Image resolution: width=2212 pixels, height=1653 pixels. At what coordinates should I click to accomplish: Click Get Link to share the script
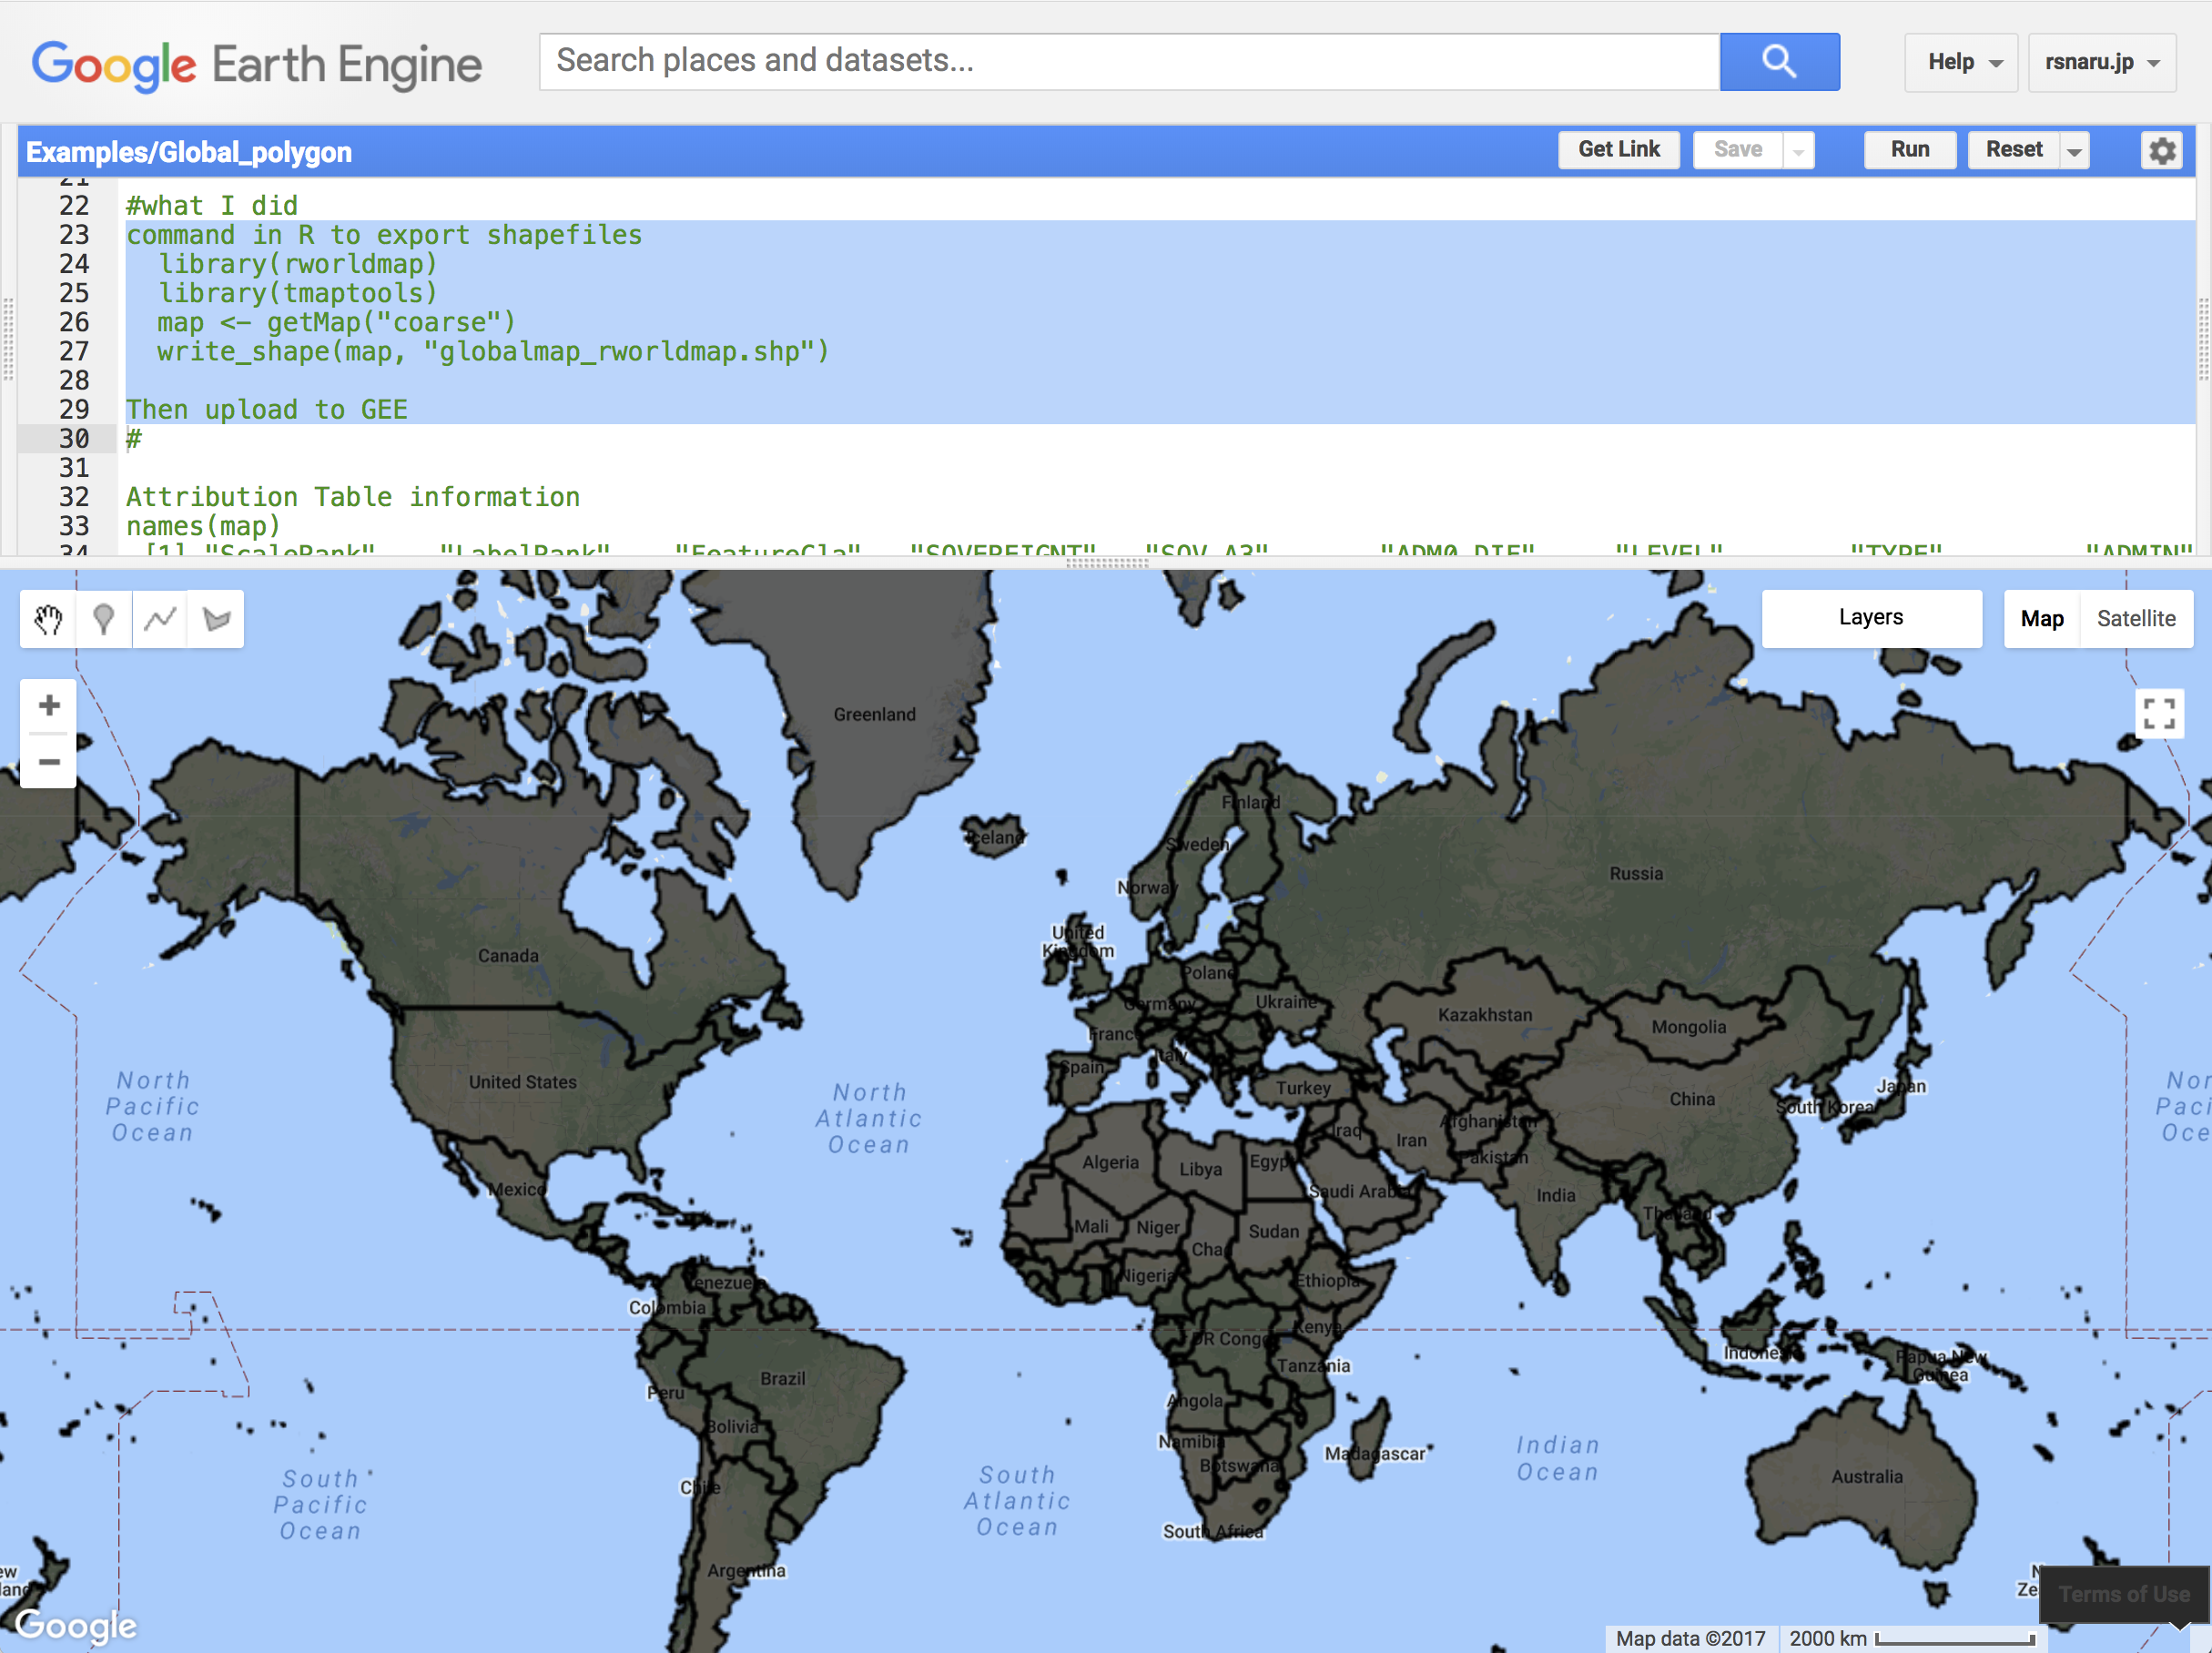[1618, 149]
